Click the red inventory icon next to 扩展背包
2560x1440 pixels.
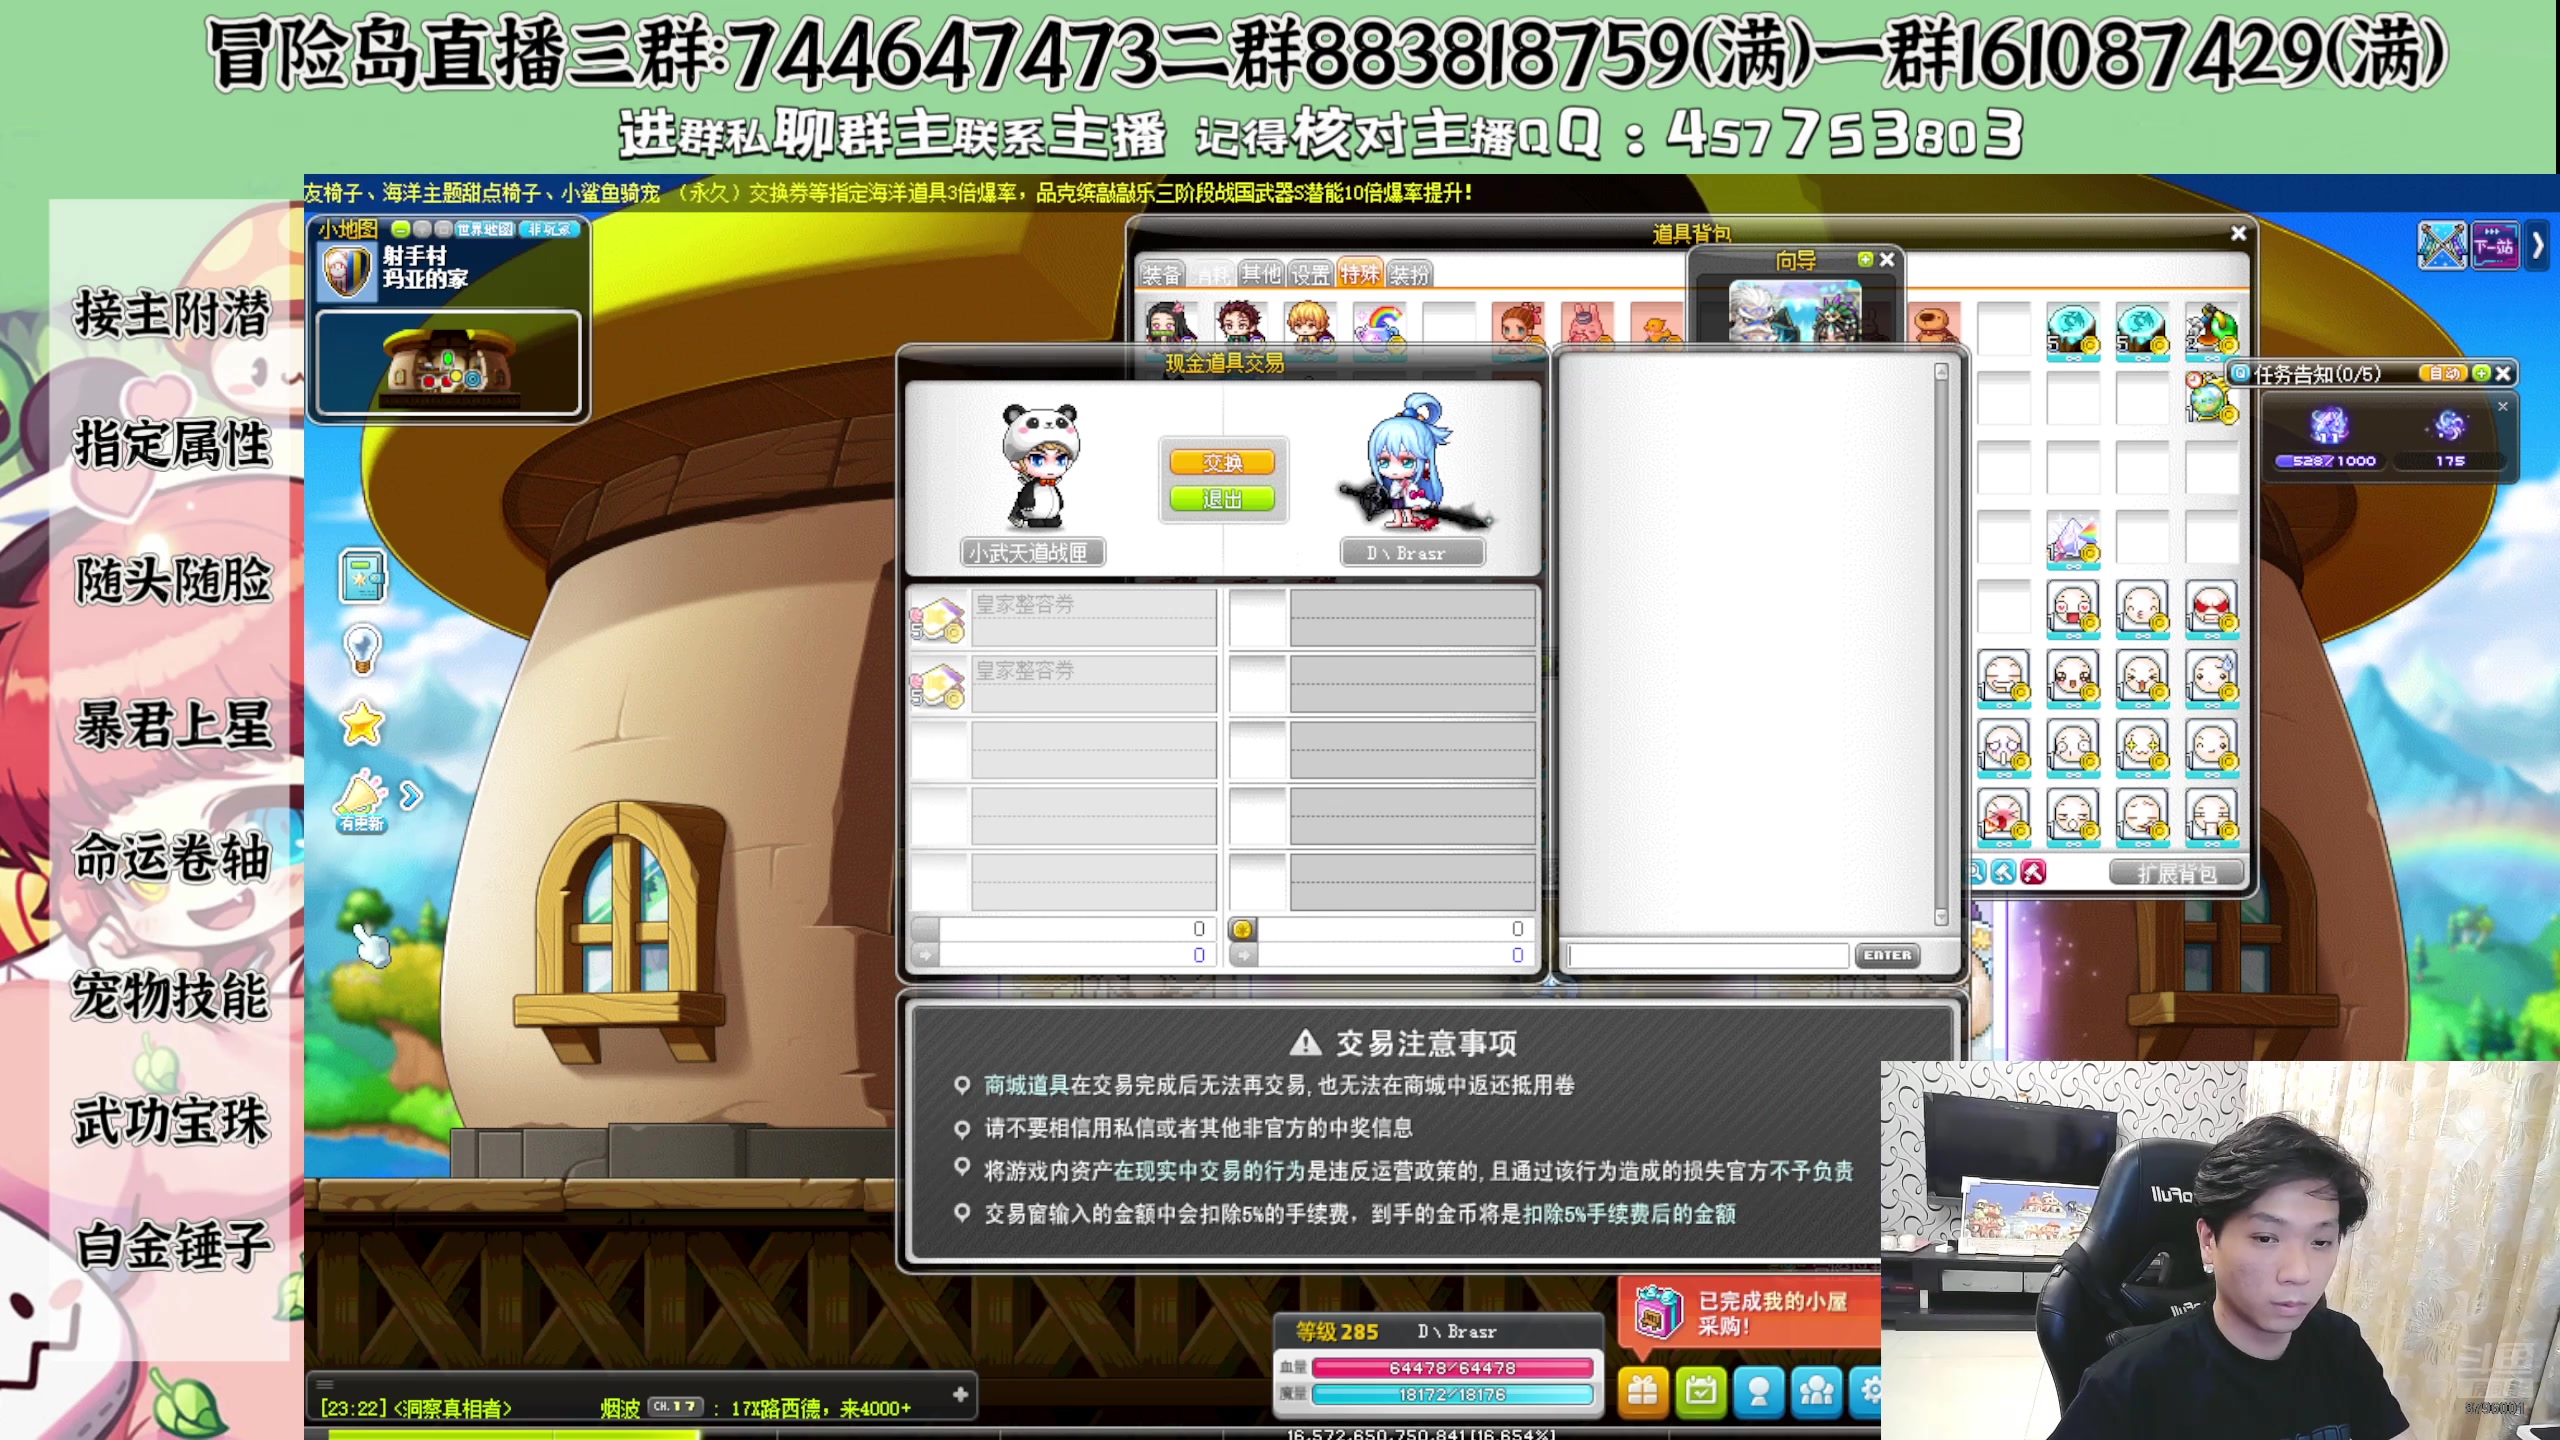point(2033,872)
